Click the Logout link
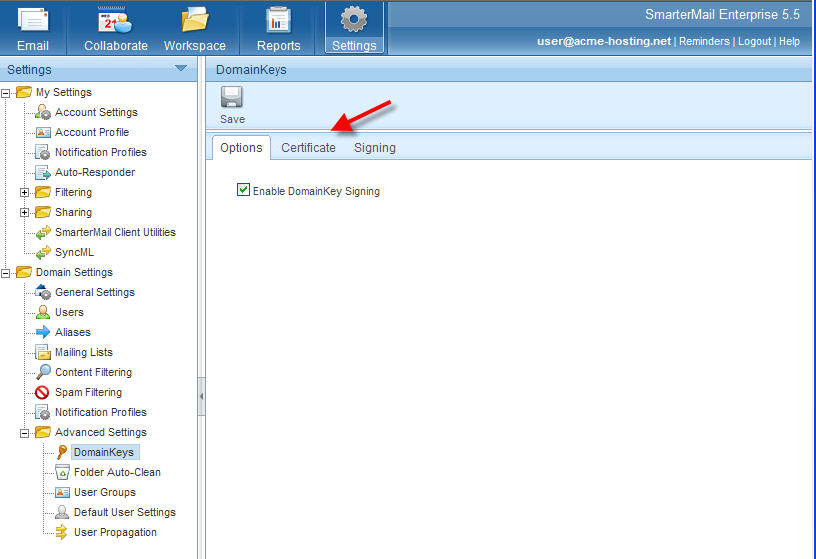Viewport: 816px width, 559px height. (754, 41)
